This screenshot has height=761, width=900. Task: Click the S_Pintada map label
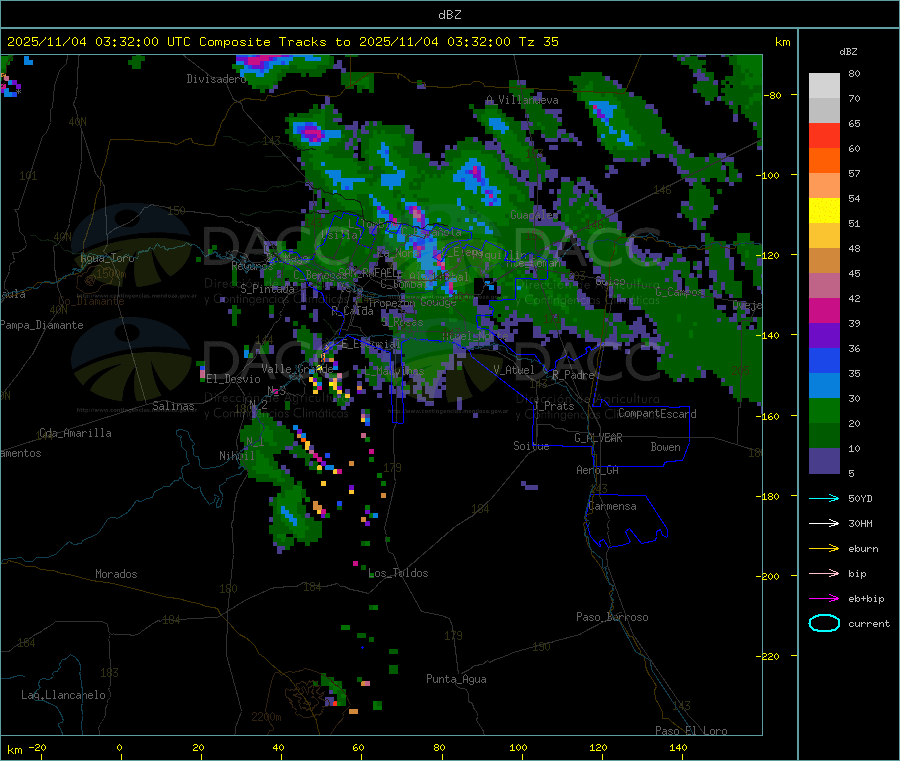pyautogui.click(x=267, y=288)
